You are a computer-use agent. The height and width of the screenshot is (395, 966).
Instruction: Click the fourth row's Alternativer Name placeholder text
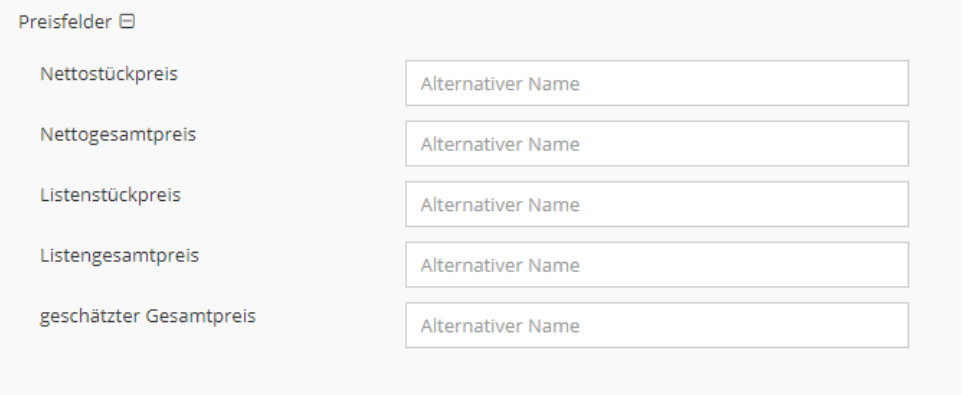click(x=500, y=265)
